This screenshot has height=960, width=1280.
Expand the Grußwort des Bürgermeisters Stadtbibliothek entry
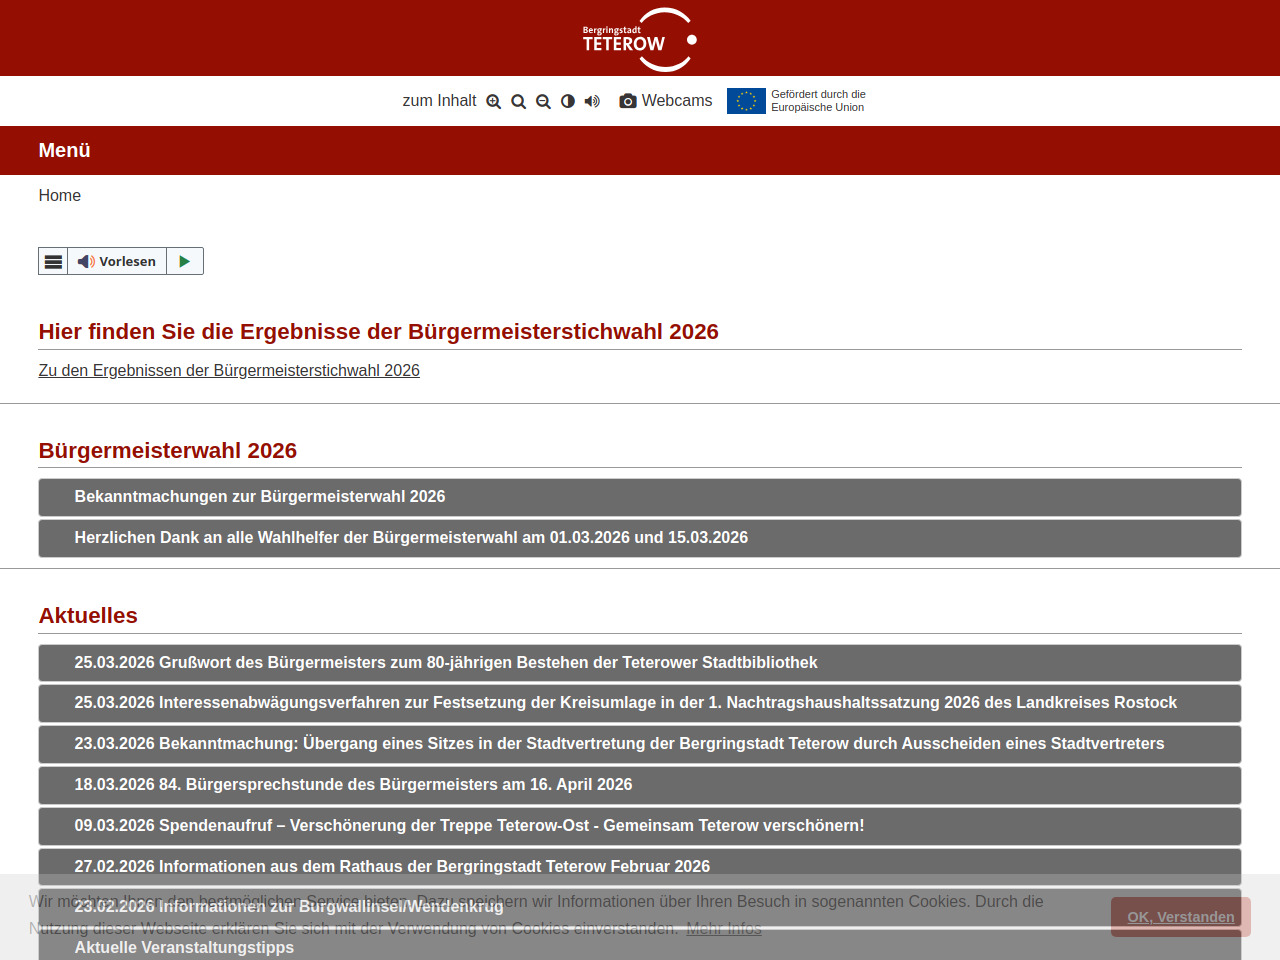click(x=446, y=663)
